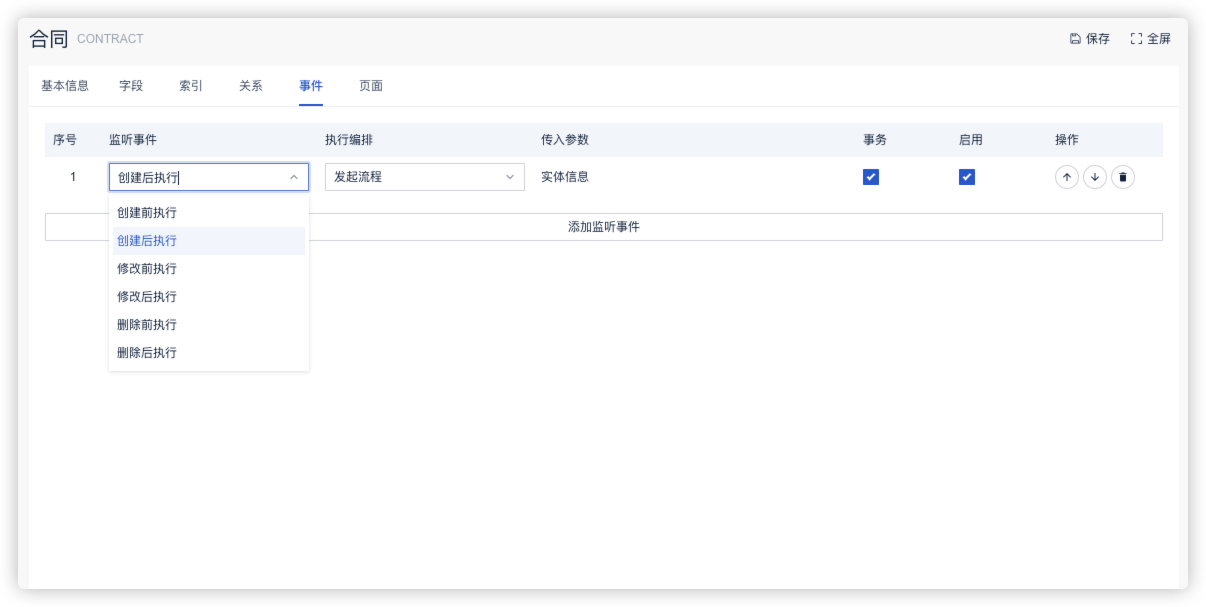Collapse the 监听事件 dropdown arrow

pyautogui.click(x=294, y=178)
